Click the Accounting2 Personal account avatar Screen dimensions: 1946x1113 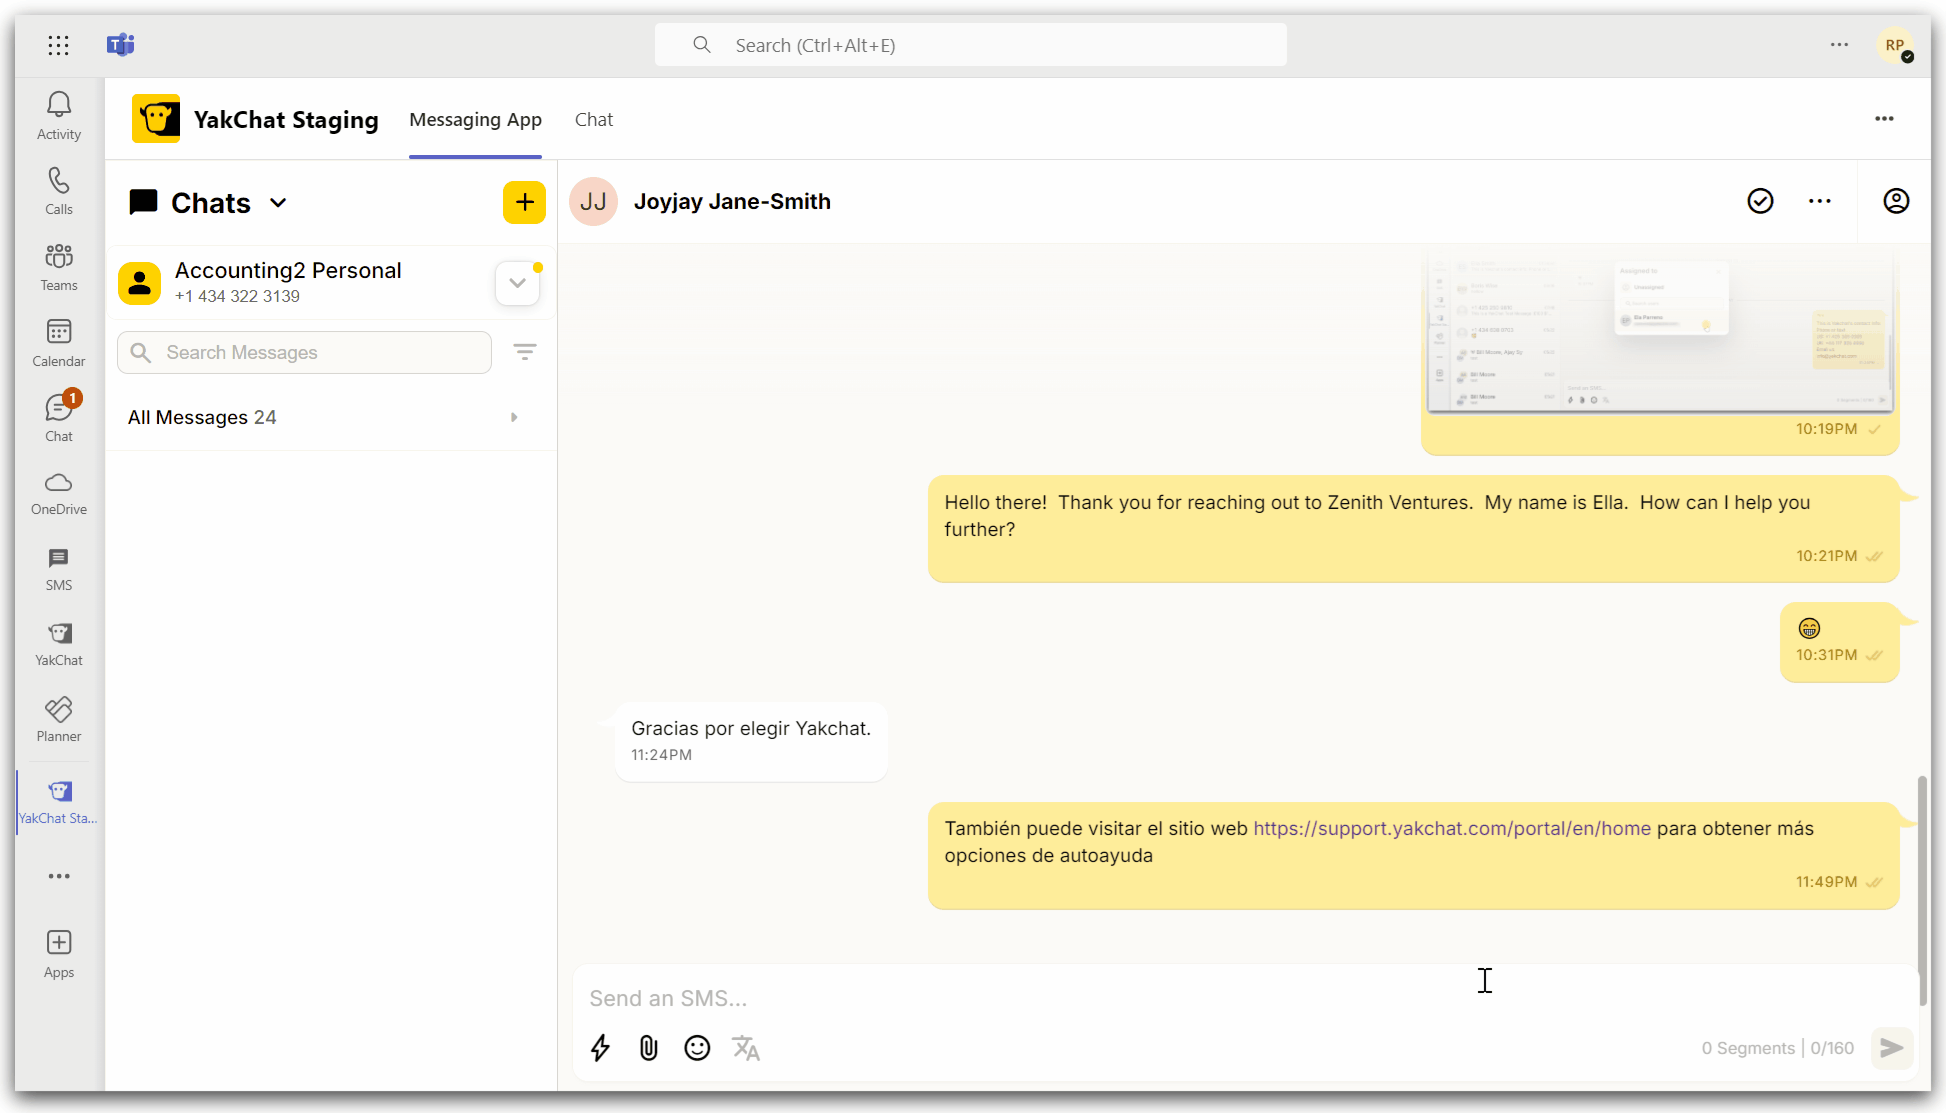[x=139, y=283]
